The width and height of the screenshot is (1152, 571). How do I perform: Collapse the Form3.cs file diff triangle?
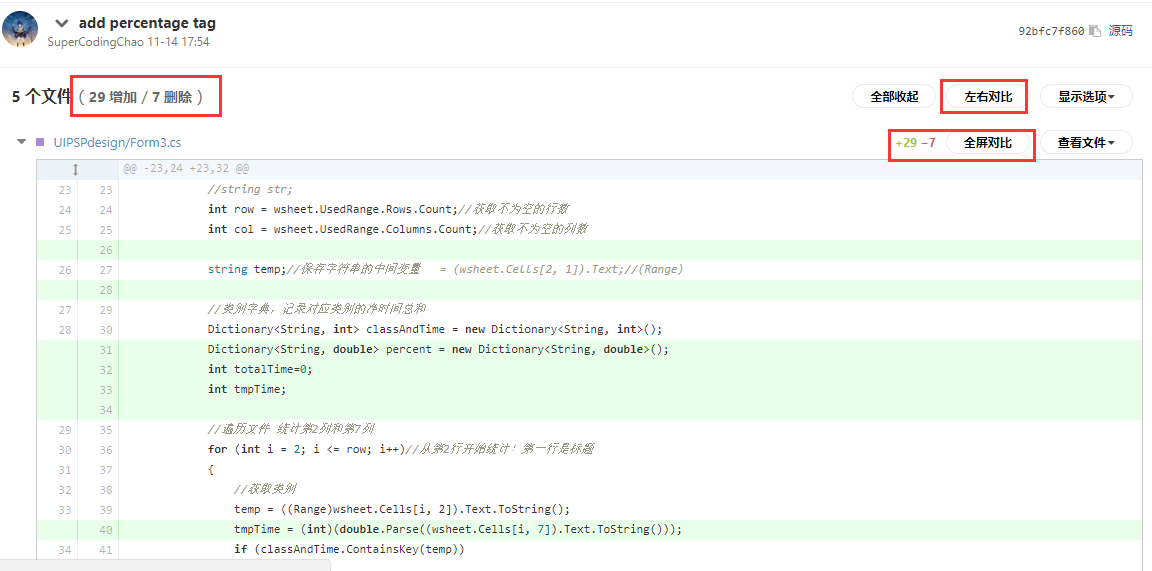click(22, 142)
